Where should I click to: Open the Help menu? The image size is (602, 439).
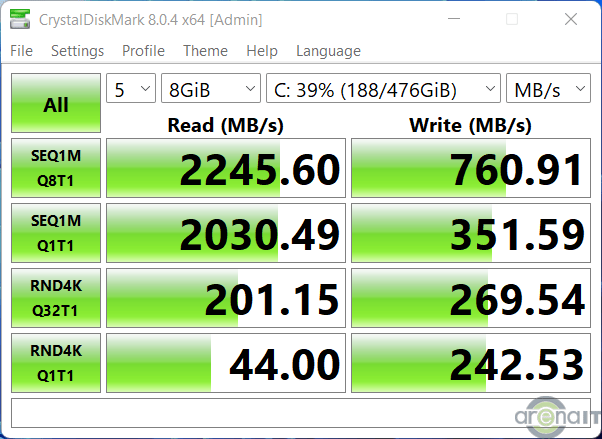pyautogui.click(x=261, y=51)
